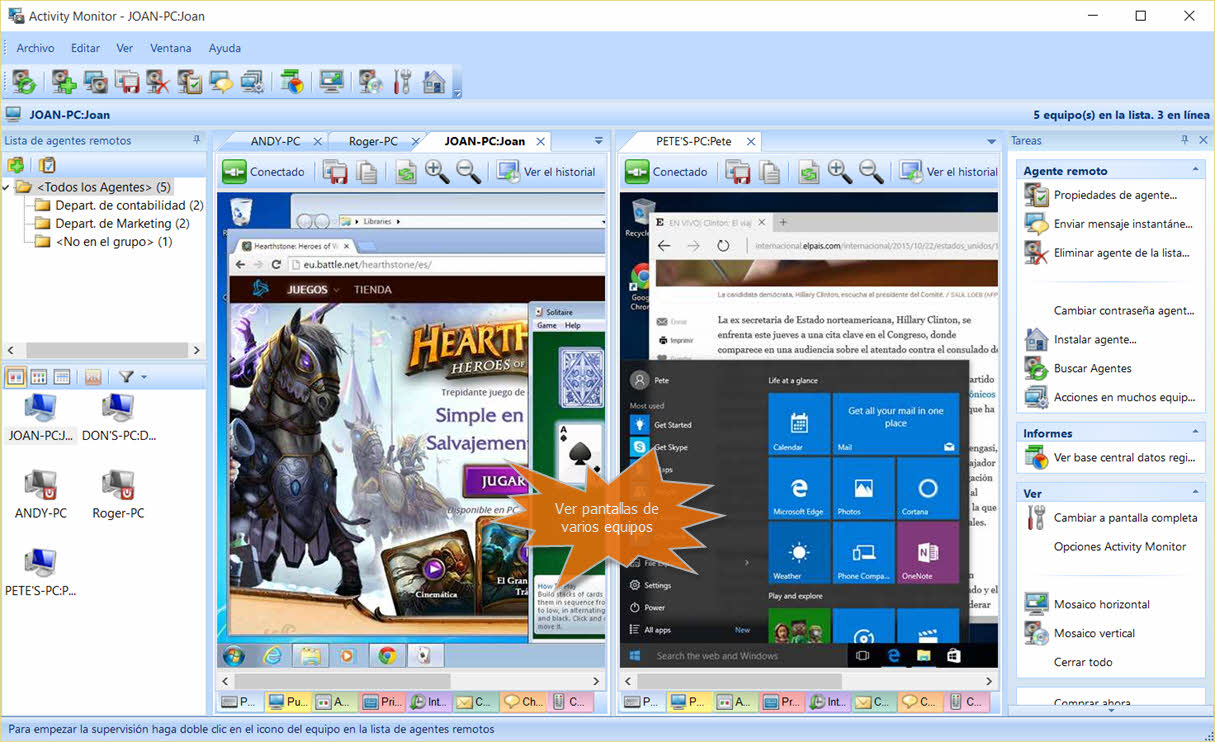This screenshot has width=1215, height=742.
Task: Select the DON'S-PC agent icon
Action: [118, 408]
